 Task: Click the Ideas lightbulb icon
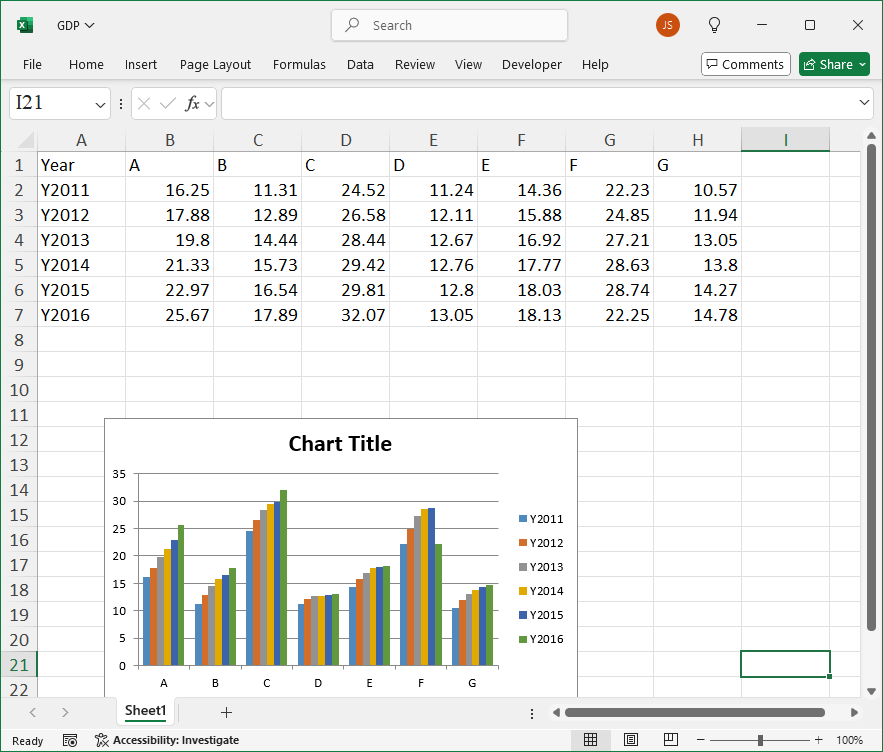click(x=714, y=25)
